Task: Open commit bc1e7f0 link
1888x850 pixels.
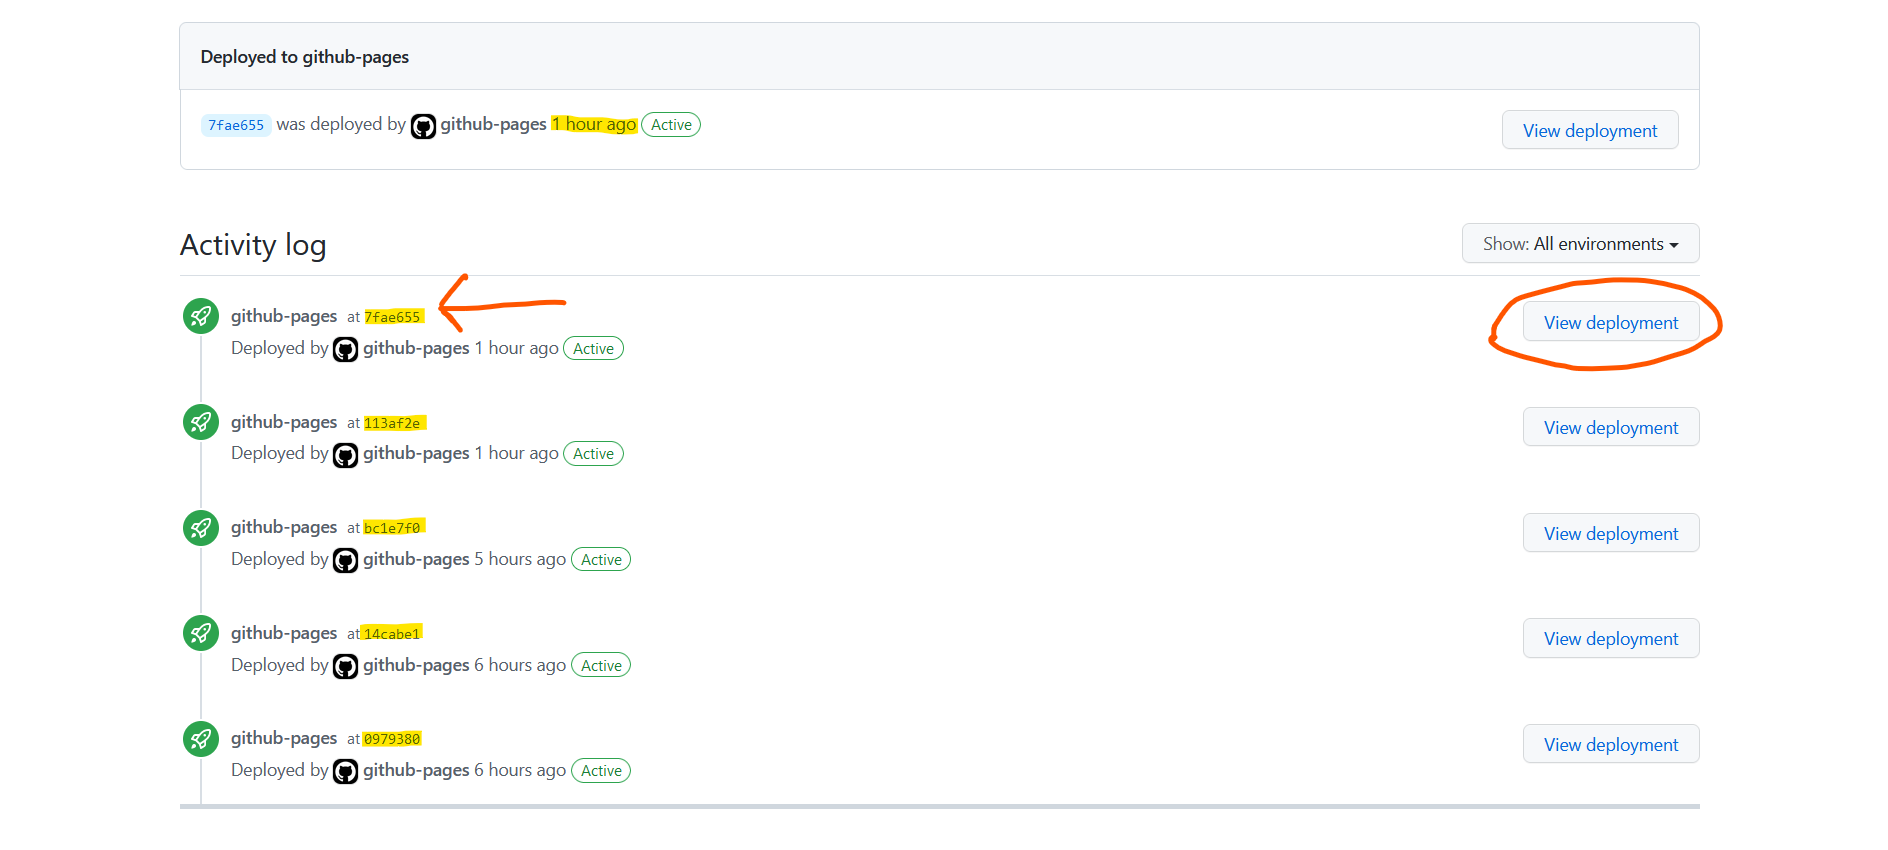Action: pyautogui.click(x=392, y=528)
